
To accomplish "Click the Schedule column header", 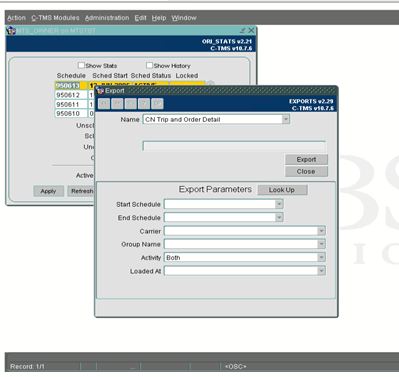I will pyautogui.click(x=71, y=76).
